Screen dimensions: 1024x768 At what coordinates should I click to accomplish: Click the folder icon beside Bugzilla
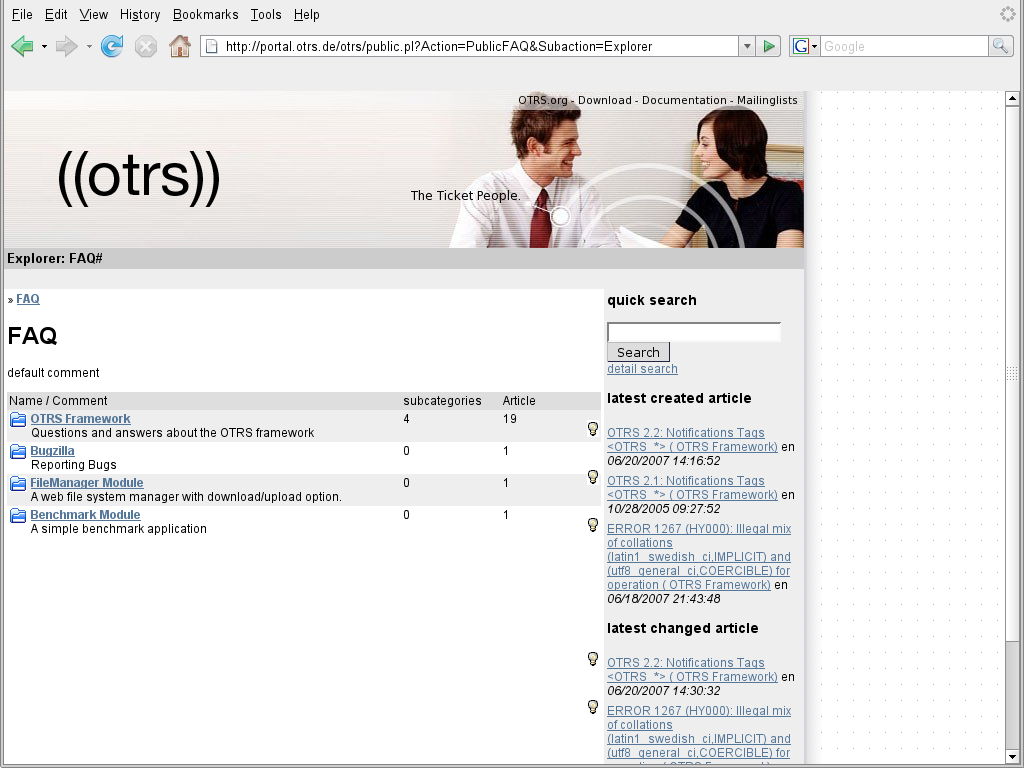click(18, 452)
